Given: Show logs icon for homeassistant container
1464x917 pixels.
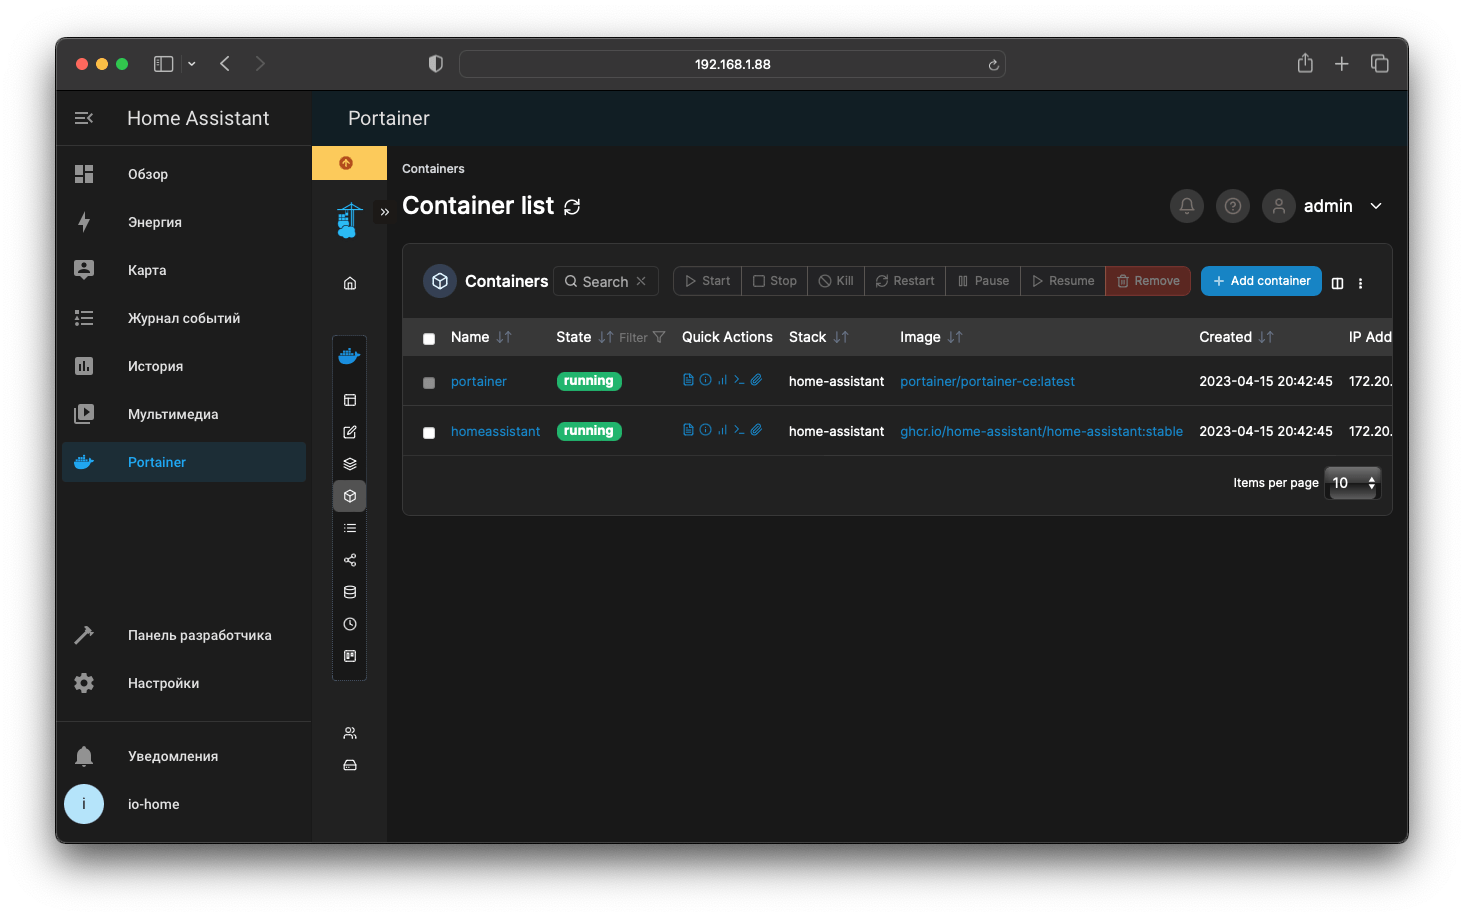Looking at the screenshot, I should point(688,430).
